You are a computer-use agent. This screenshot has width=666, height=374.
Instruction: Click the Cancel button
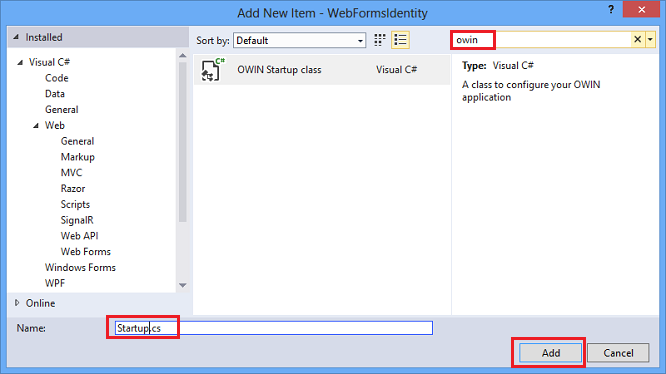[x=618, y=353]
